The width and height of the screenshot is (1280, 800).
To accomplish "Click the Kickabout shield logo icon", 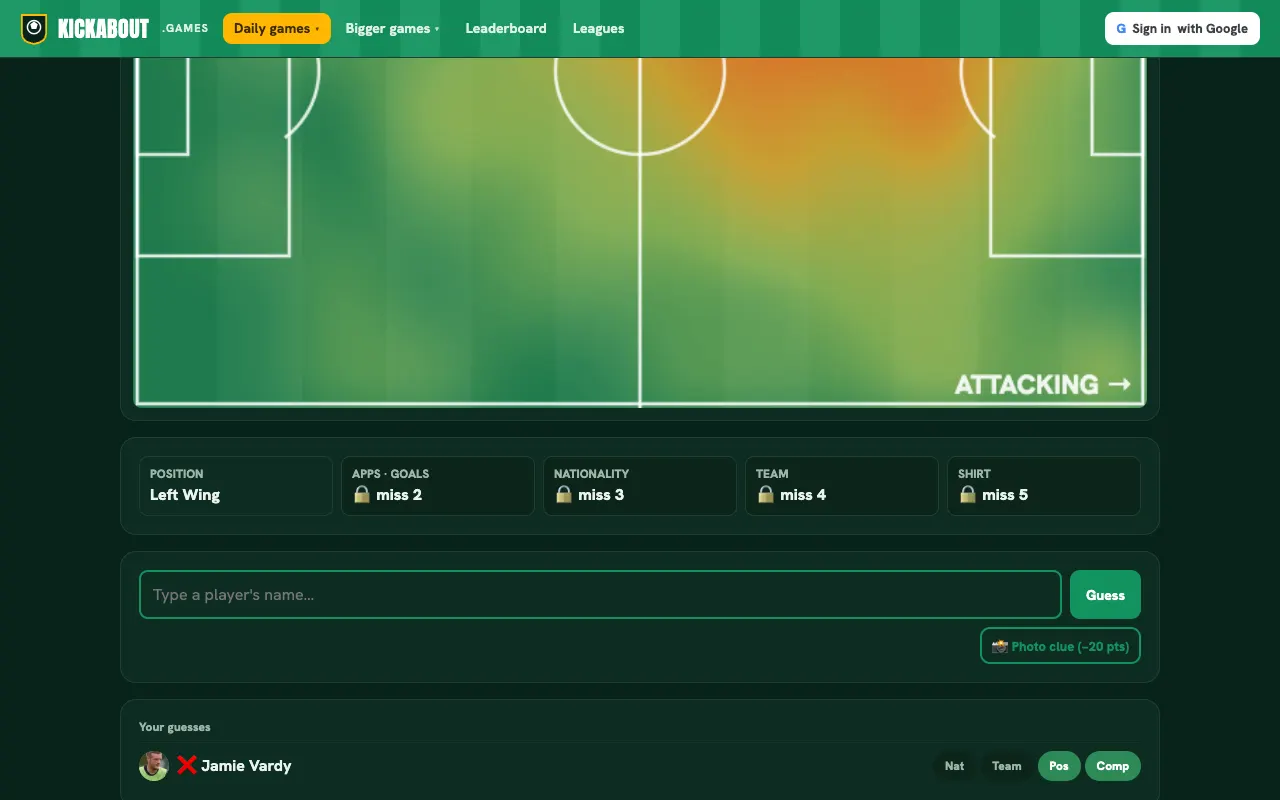I will (34, 28).
